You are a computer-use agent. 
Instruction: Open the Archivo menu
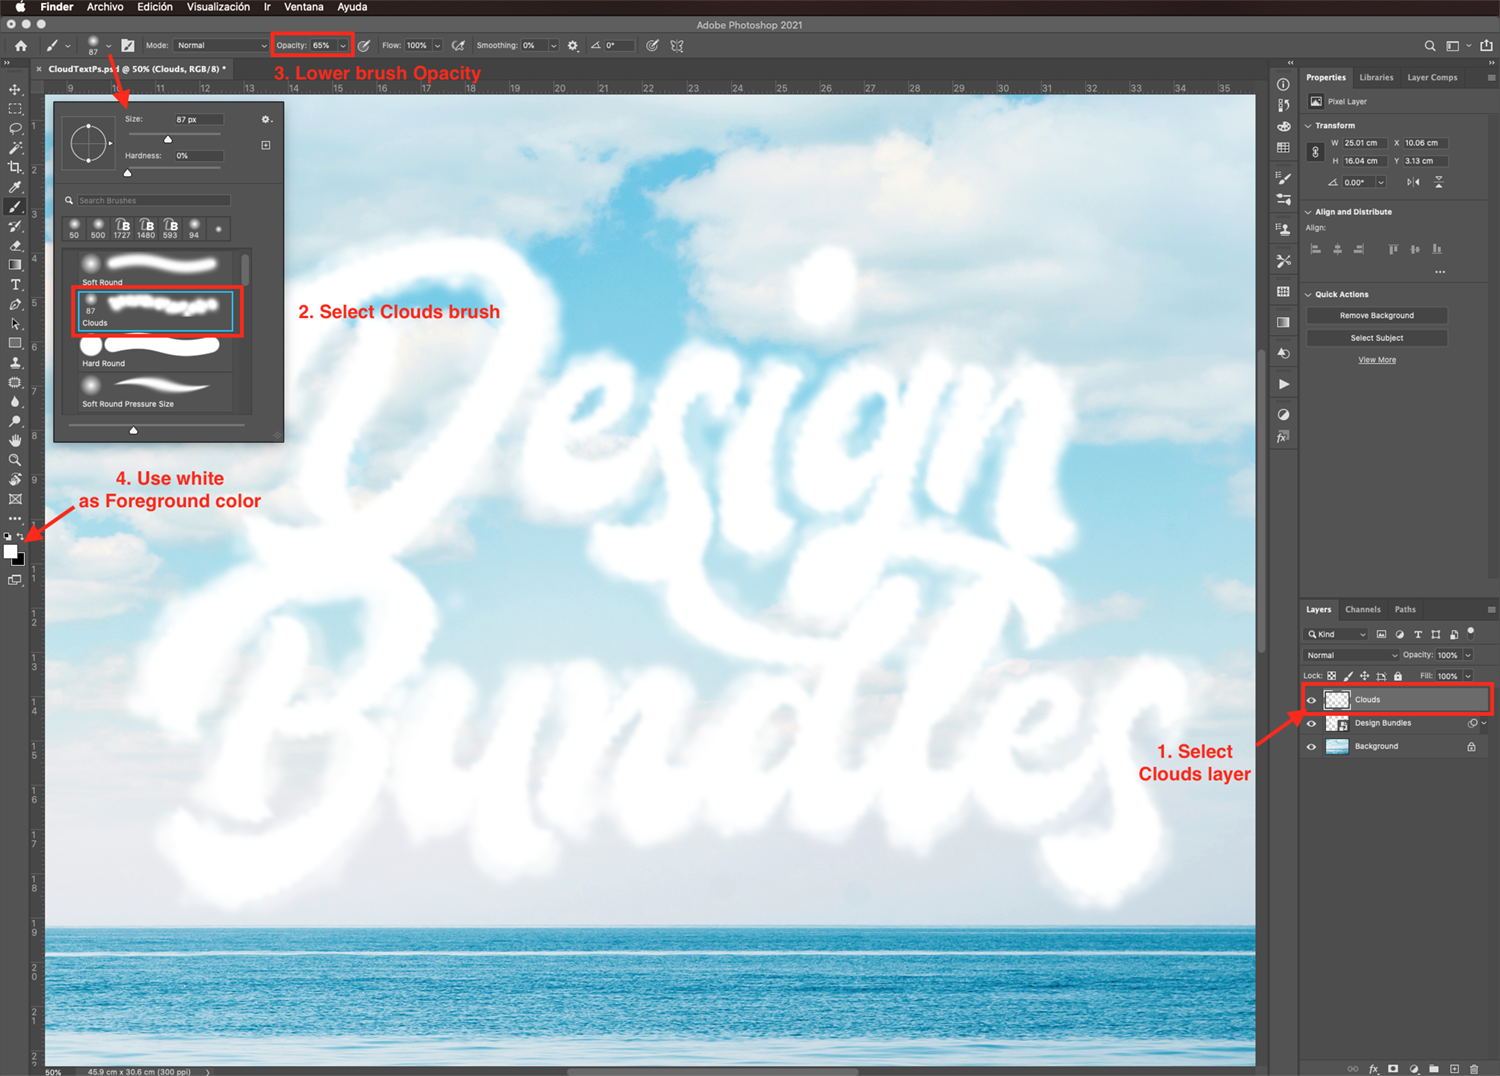tap(105, 7)
